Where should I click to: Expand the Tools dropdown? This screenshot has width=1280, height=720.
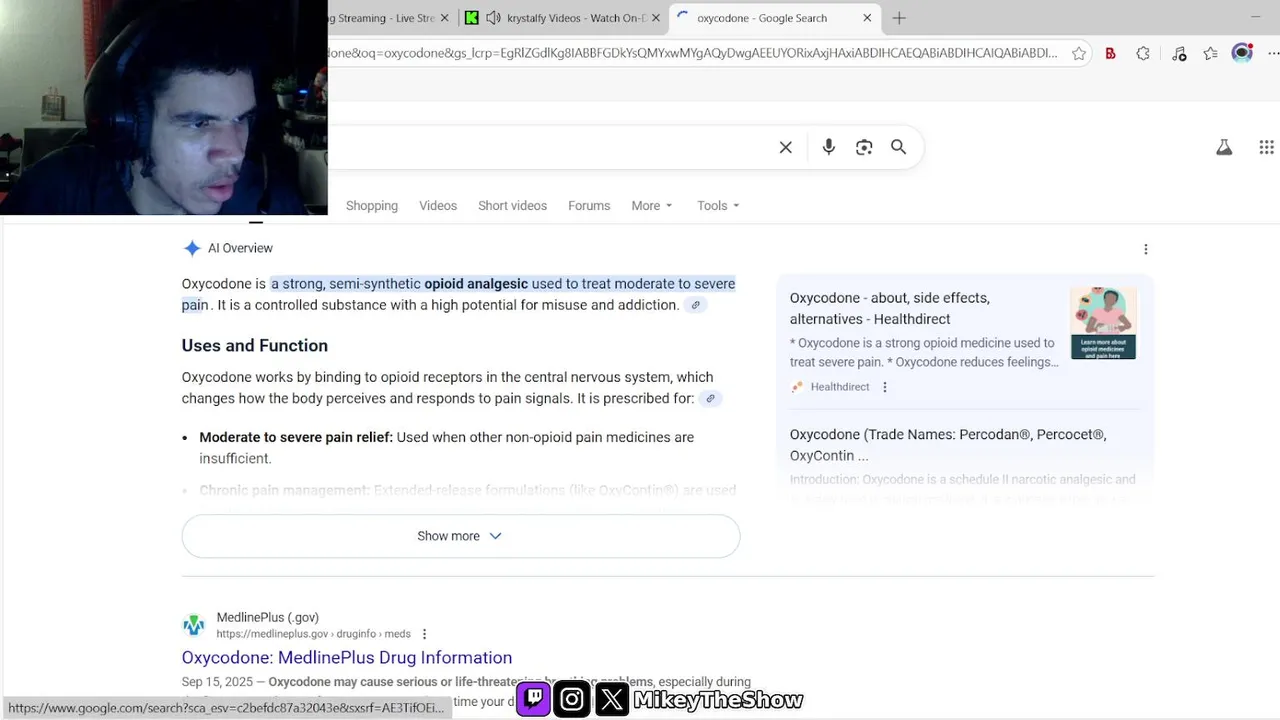point(718,206)
